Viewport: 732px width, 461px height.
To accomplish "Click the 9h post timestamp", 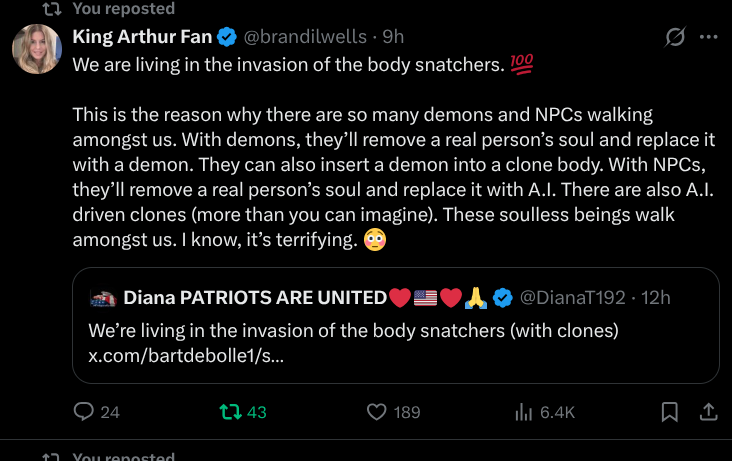I will pos(393,37).
